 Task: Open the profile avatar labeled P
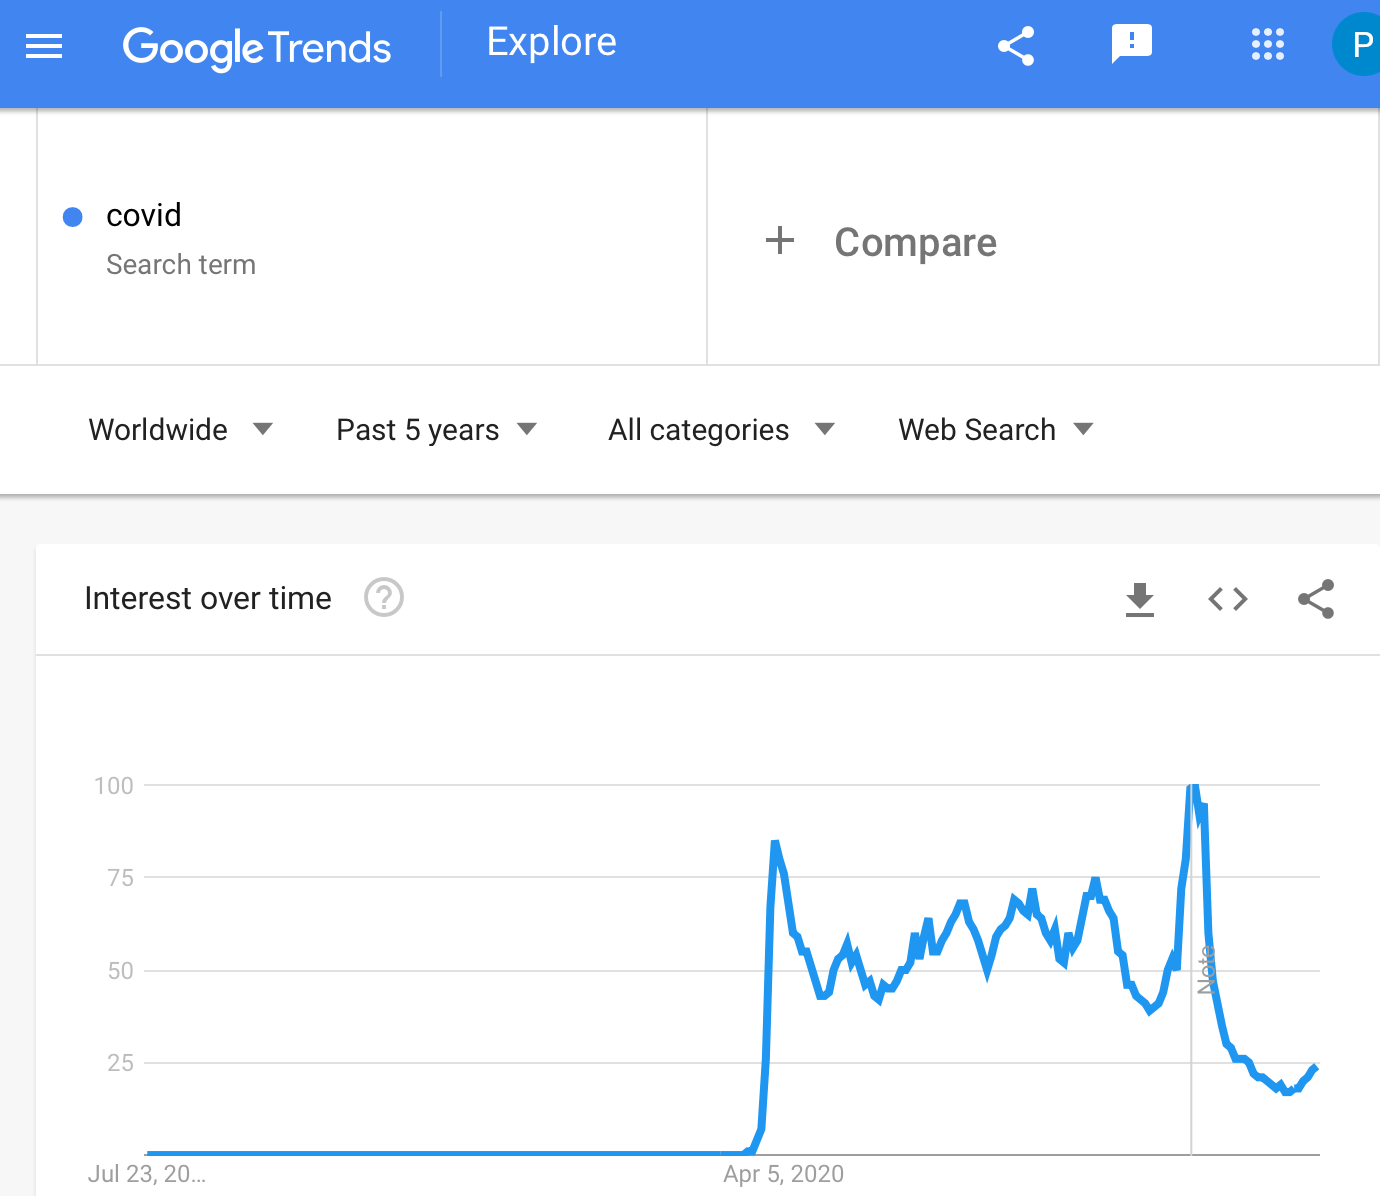(1357, 45)
